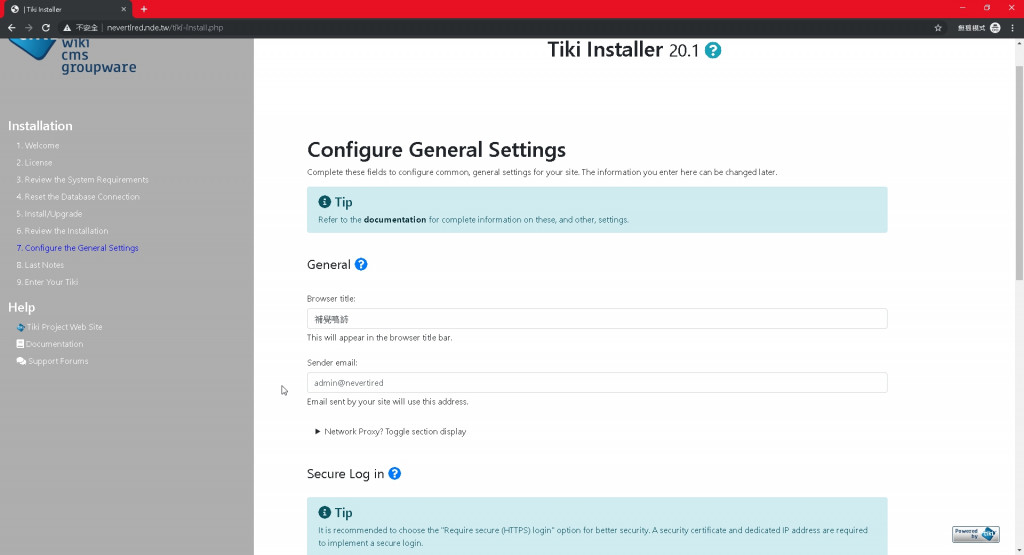Image resolution: width=1024 pixels, height=555 pixels.
Task: Click the help icon beside Secure Log in
Action: coord(394,473)
